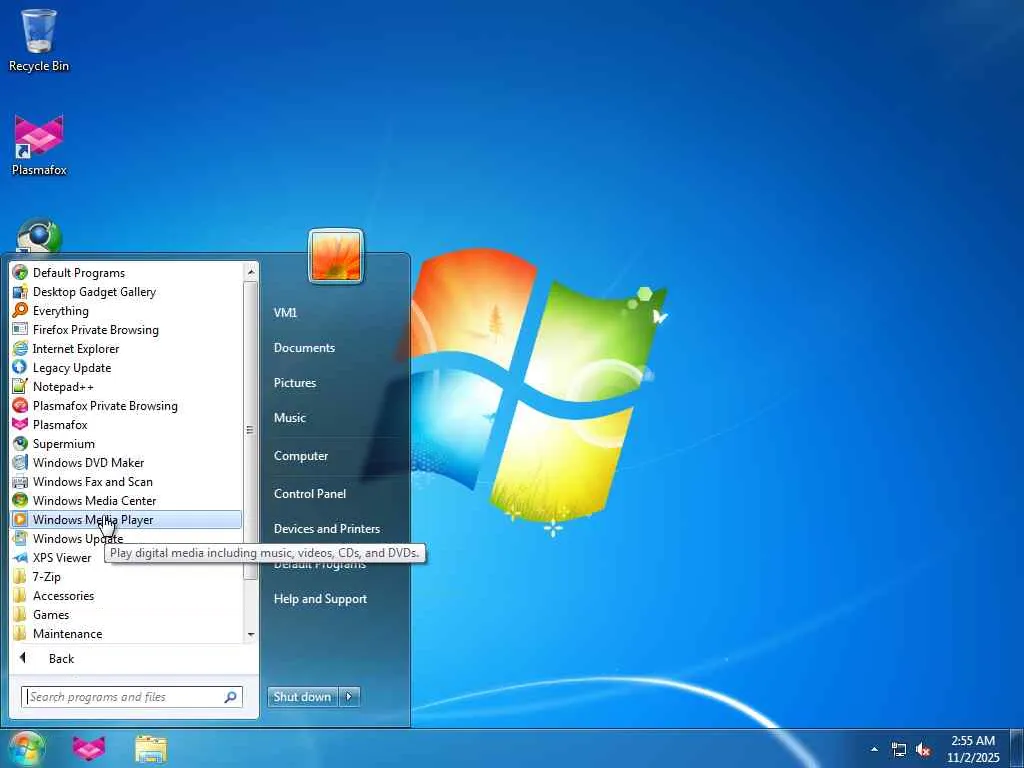
Task: Open Pictures from the Start menu
Action: pos(295,383)
